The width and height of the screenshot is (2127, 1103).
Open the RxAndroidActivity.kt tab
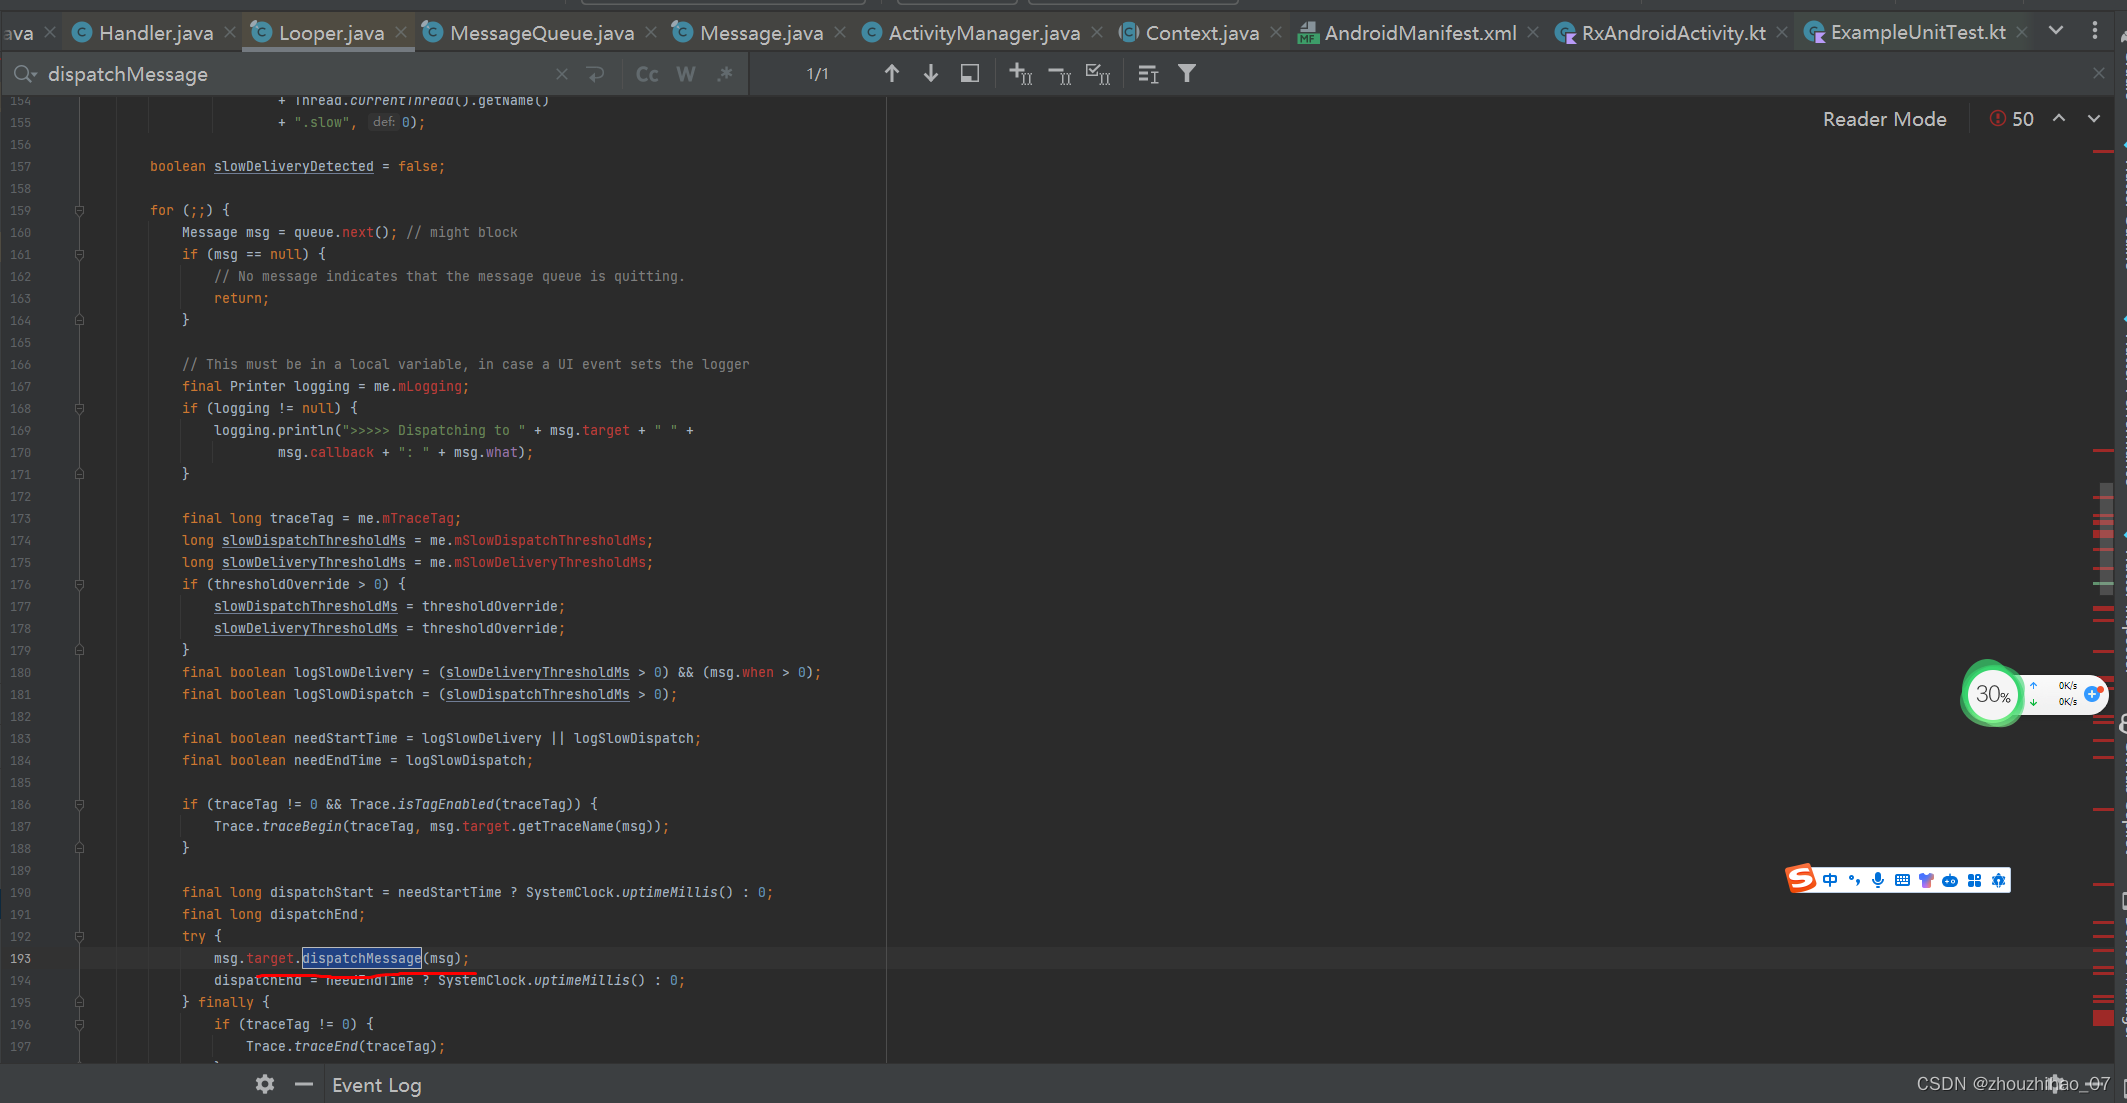(x=1673, y=33)
